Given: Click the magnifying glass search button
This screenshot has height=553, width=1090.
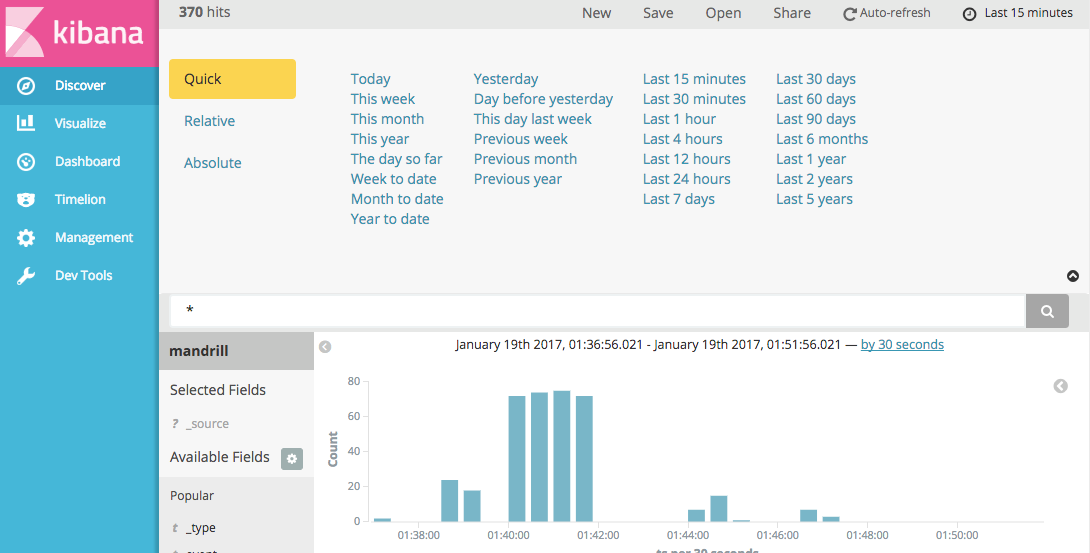Looking at the screenshot, I should pos(1047,311).
